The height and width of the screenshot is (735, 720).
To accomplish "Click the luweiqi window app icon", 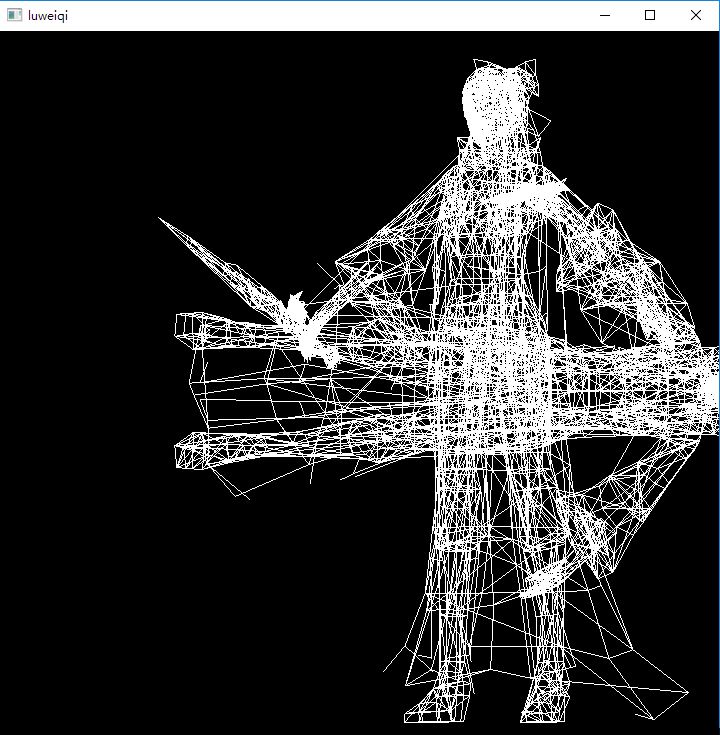I will point(15,15).
